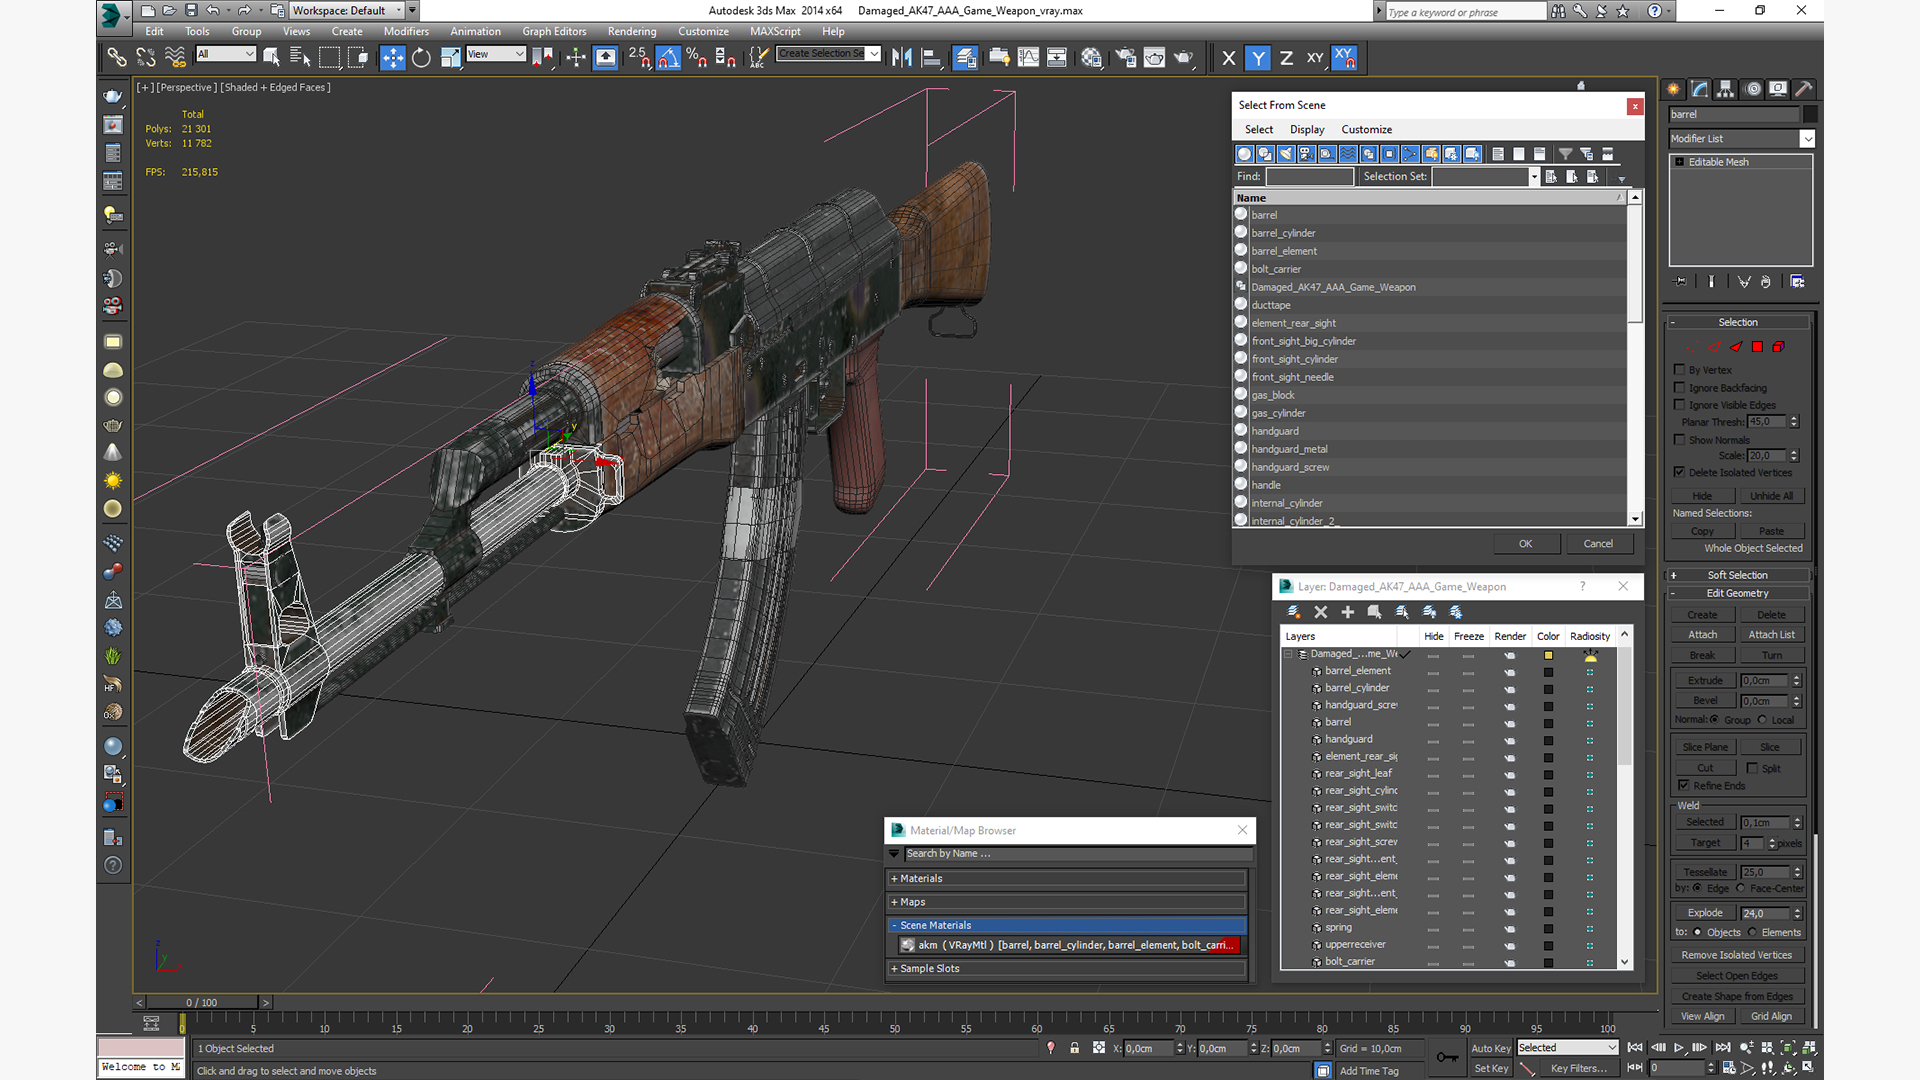The height and width of the screenshot is (1080, 1920).
Task: Enable the Split checkbox
Action: click(1752, 768)
